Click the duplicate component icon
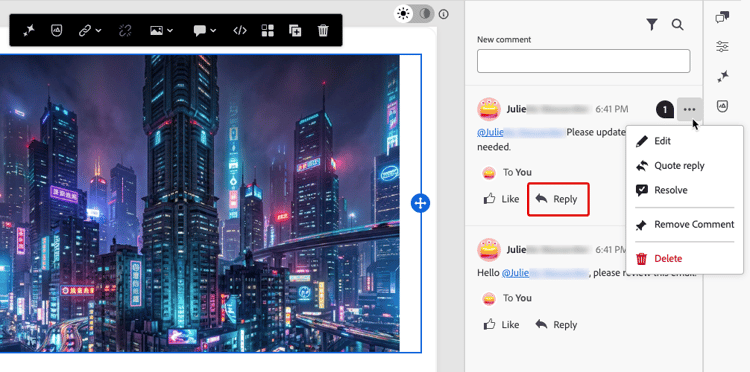This screenshot has height=372, width=750. click(x=295, y=31)
